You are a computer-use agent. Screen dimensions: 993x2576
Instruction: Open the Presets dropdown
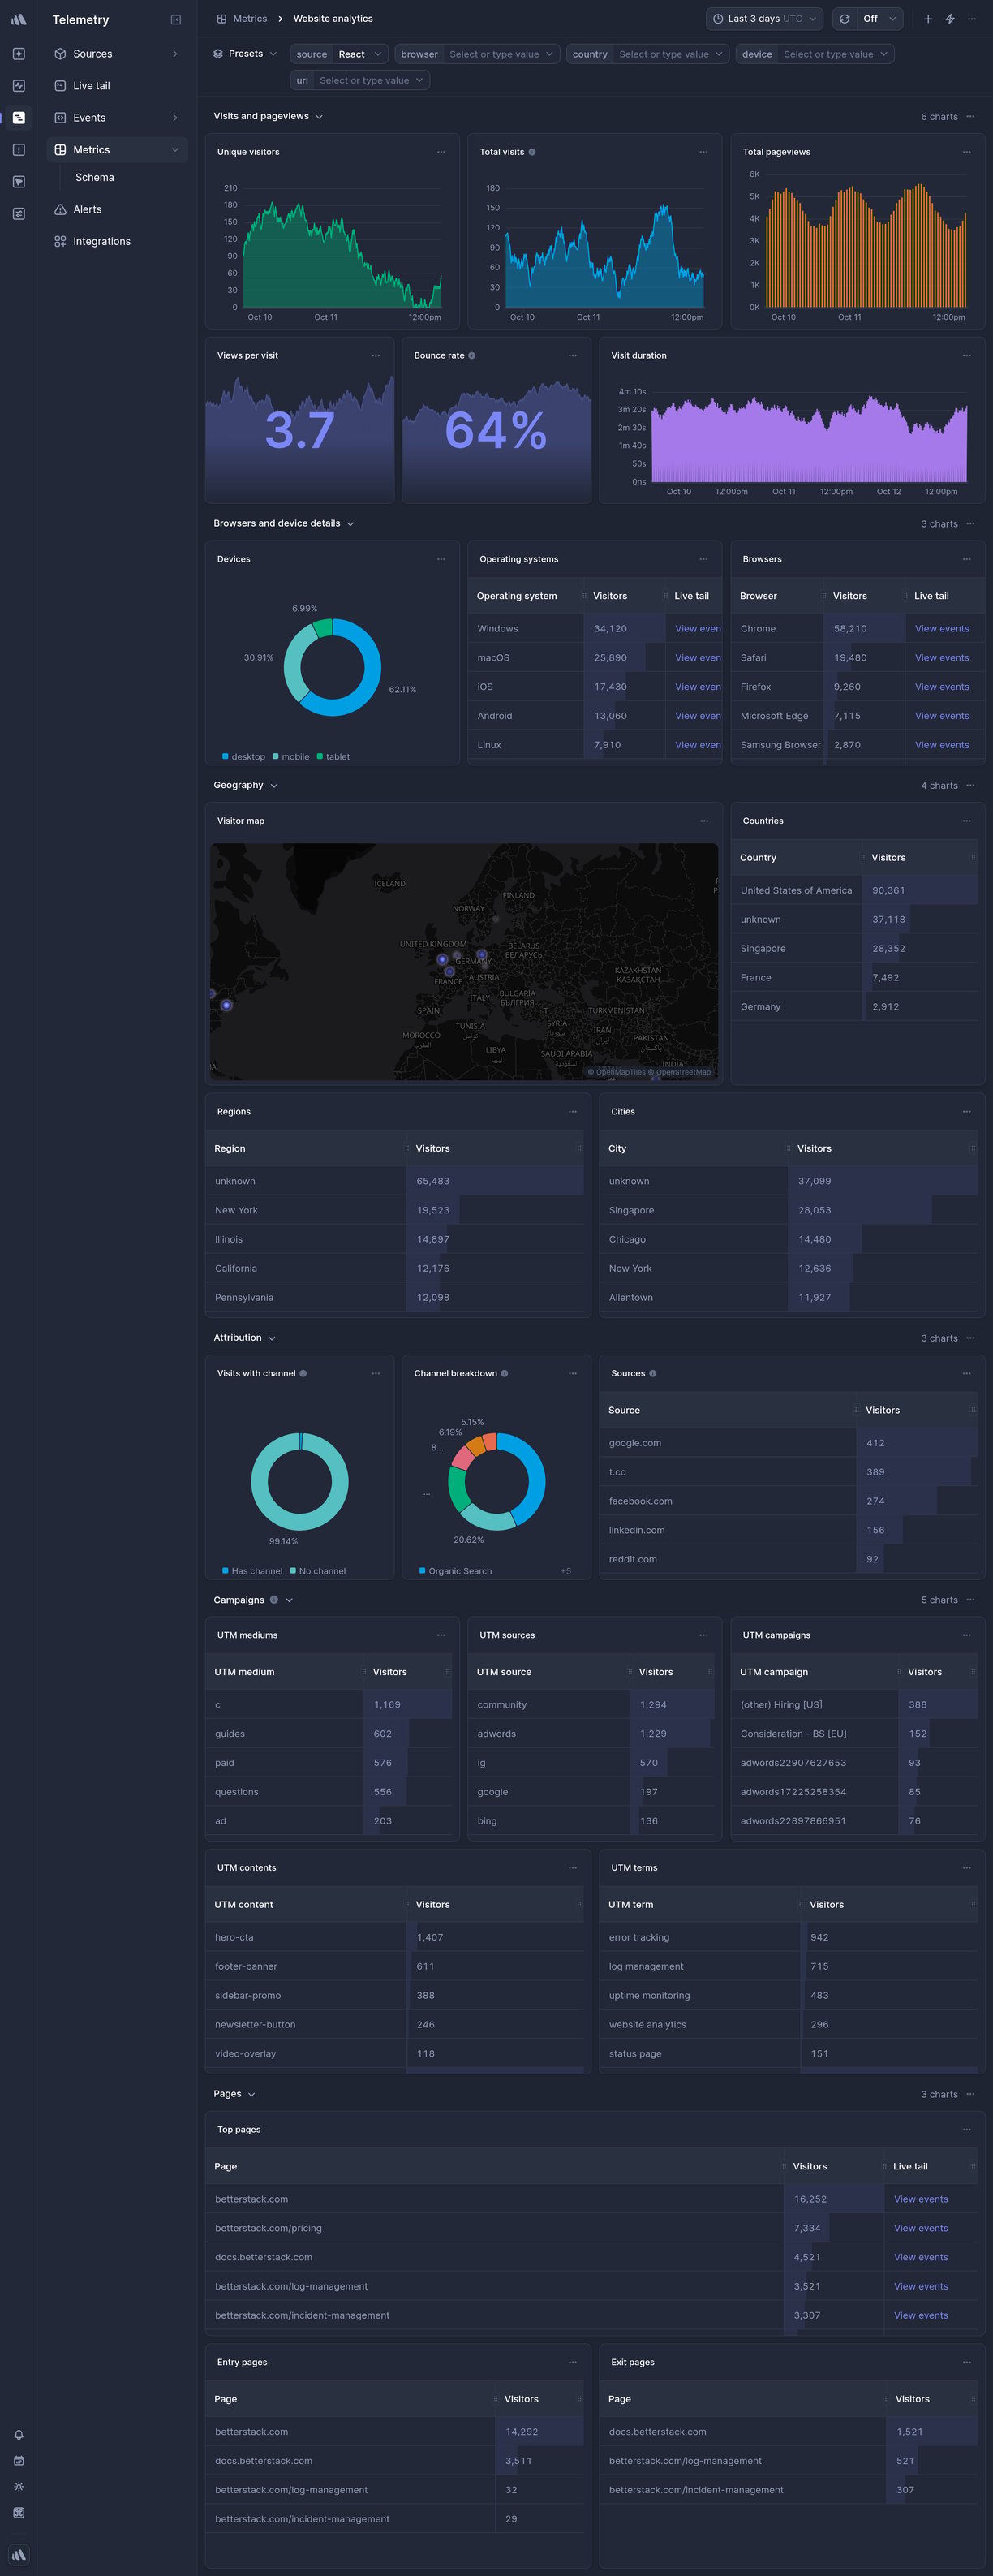245,54
